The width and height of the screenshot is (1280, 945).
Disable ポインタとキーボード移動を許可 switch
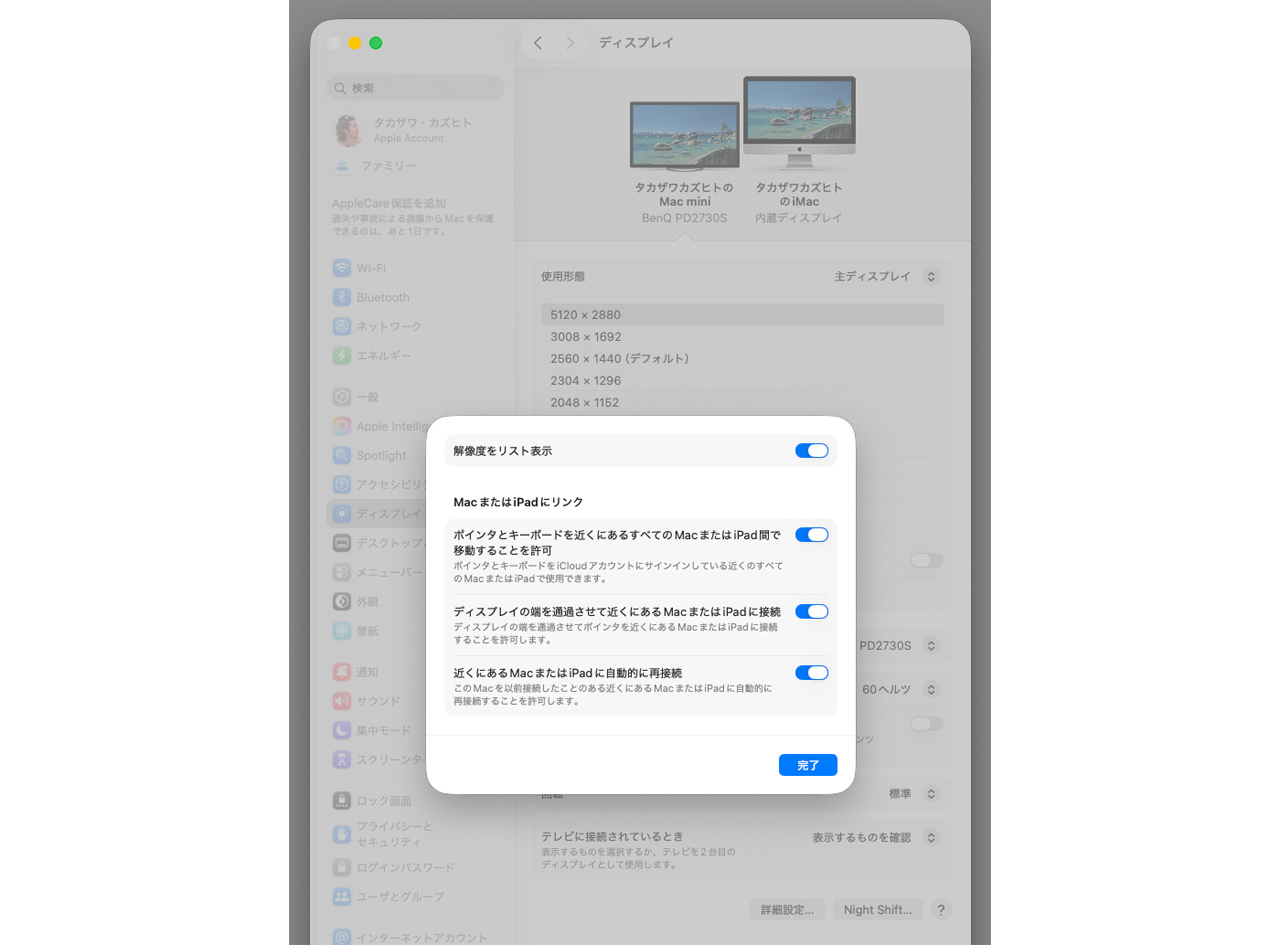811,535
